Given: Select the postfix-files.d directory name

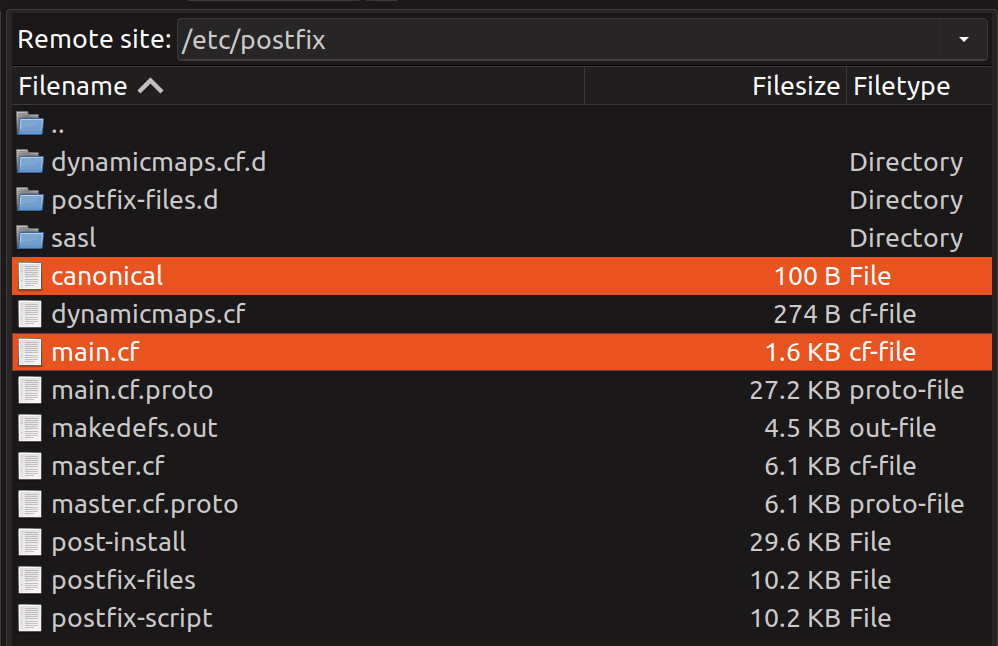Looking at the screenshot, I should [x=135, y=200].
